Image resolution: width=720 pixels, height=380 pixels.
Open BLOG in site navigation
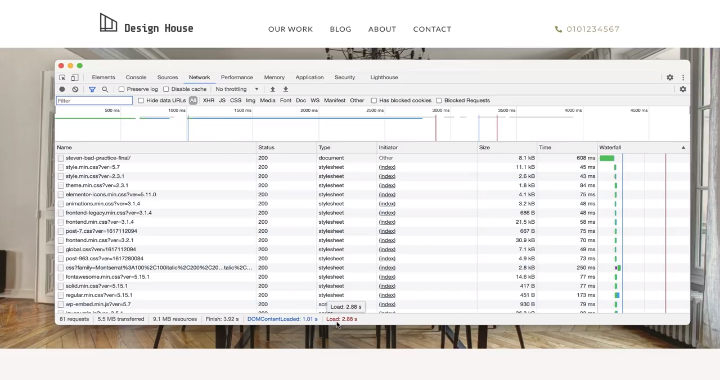tap(340, 29)
